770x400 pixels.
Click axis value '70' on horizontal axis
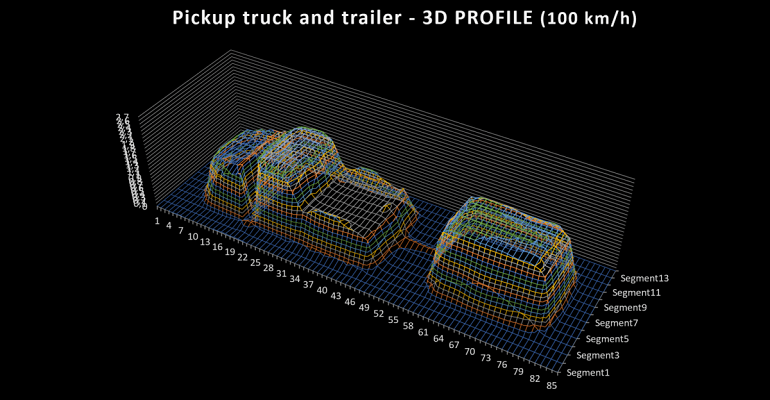pos(469,351)
